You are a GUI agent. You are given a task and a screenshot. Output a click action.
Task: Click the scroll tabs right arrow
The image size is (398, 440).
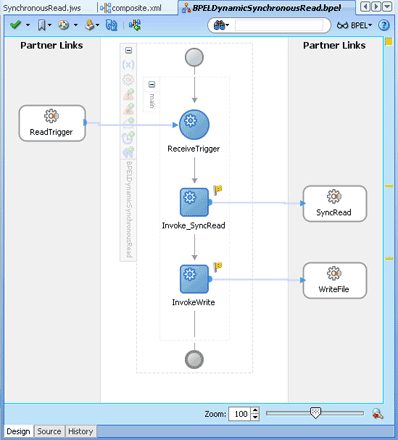(x=376, y=7)
